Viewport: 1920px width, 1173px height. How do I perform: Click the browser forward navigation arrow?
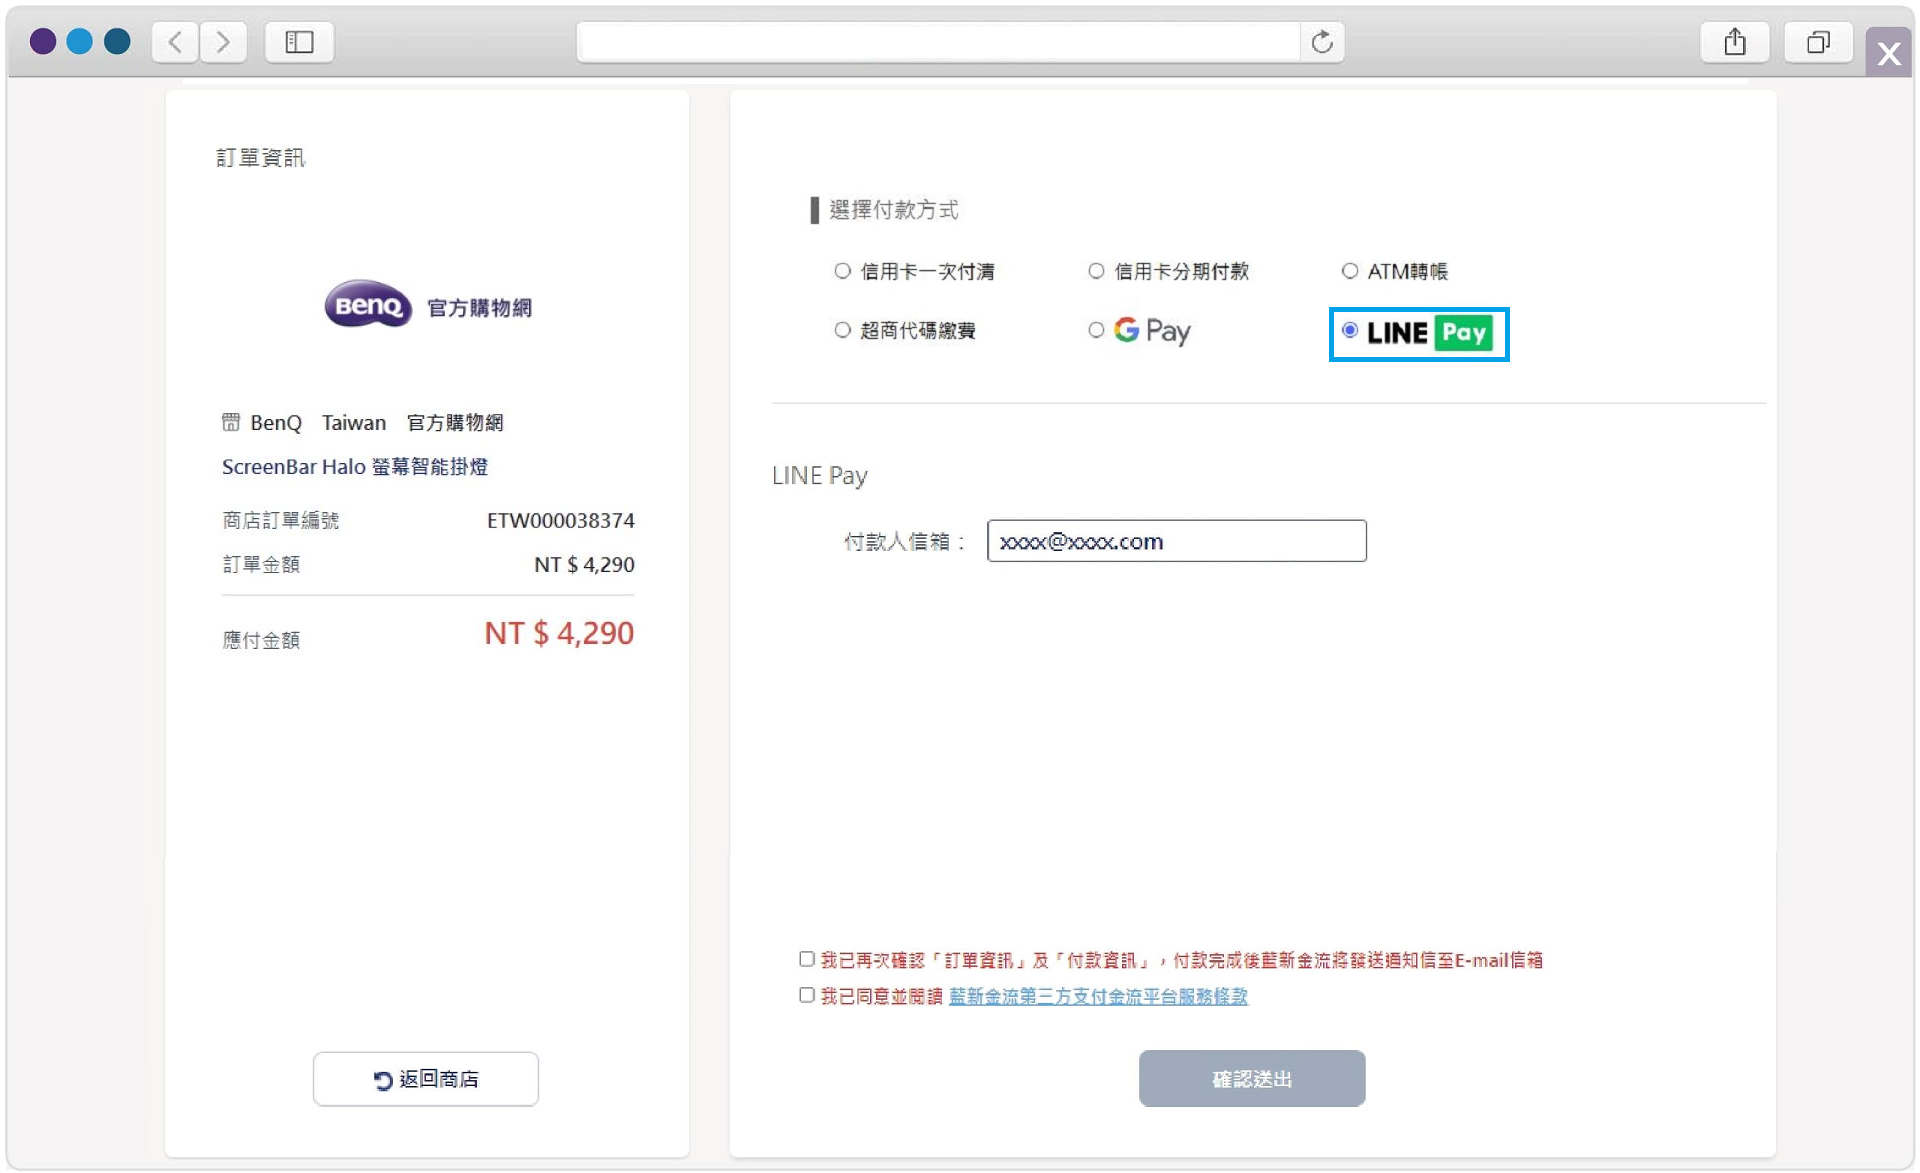[x=223, y=42]
